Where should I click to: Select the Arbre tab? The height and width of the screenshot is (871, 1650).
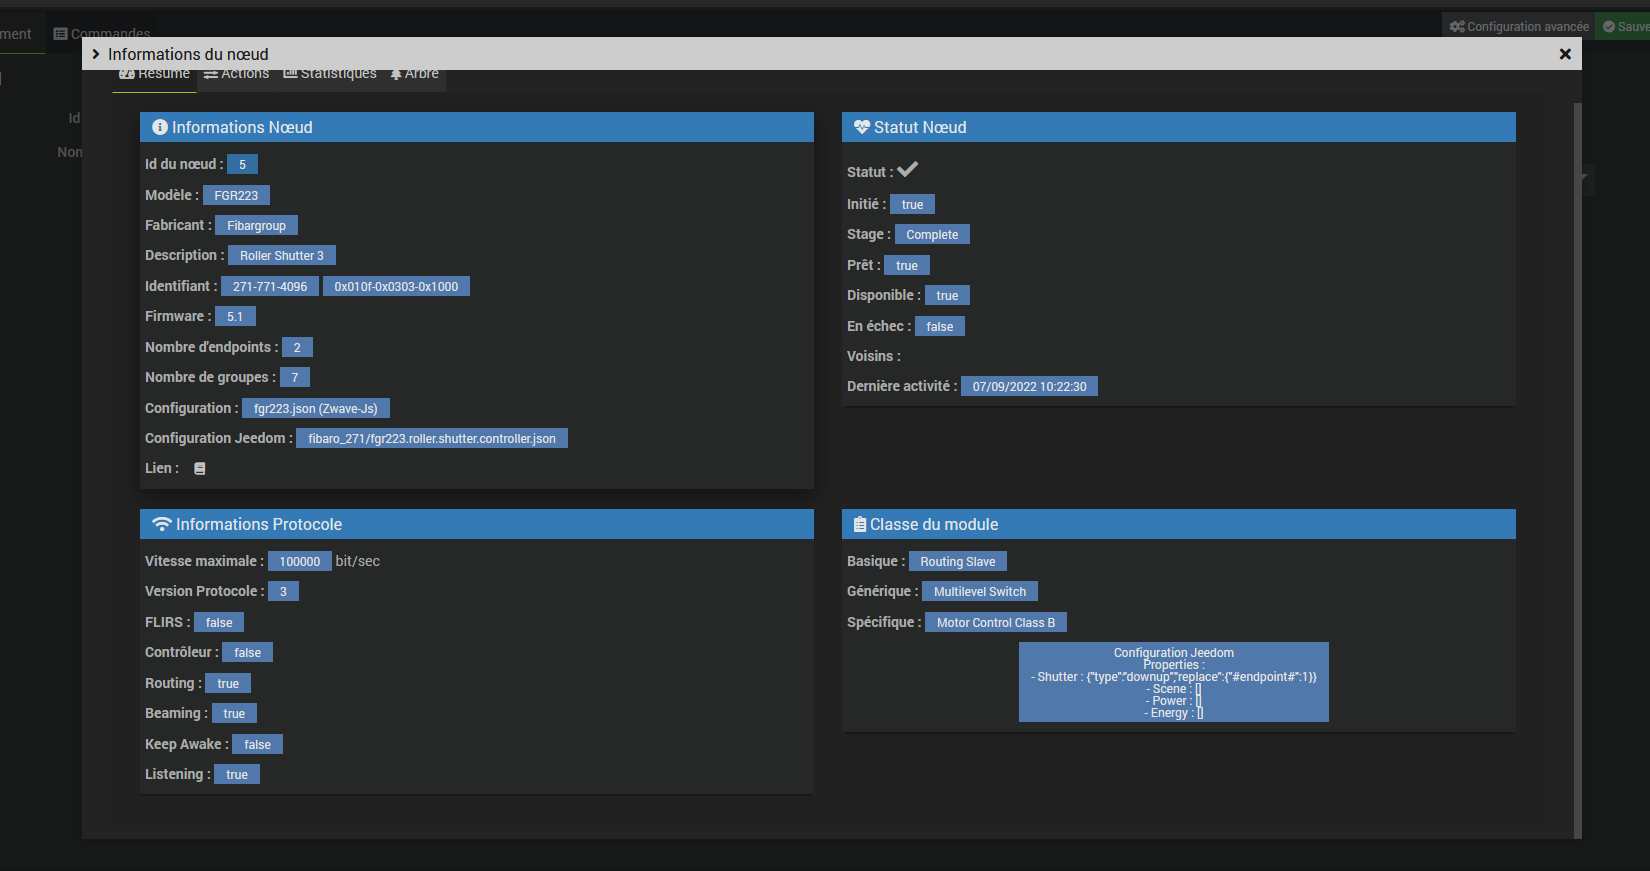point(415,75)
